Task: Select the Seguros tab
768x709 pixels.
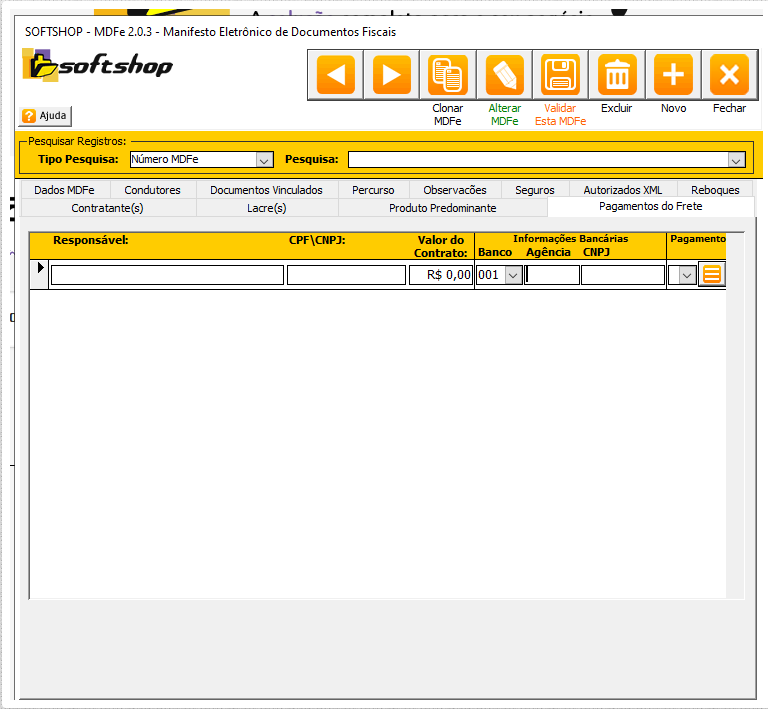Action: pos(534,190)
